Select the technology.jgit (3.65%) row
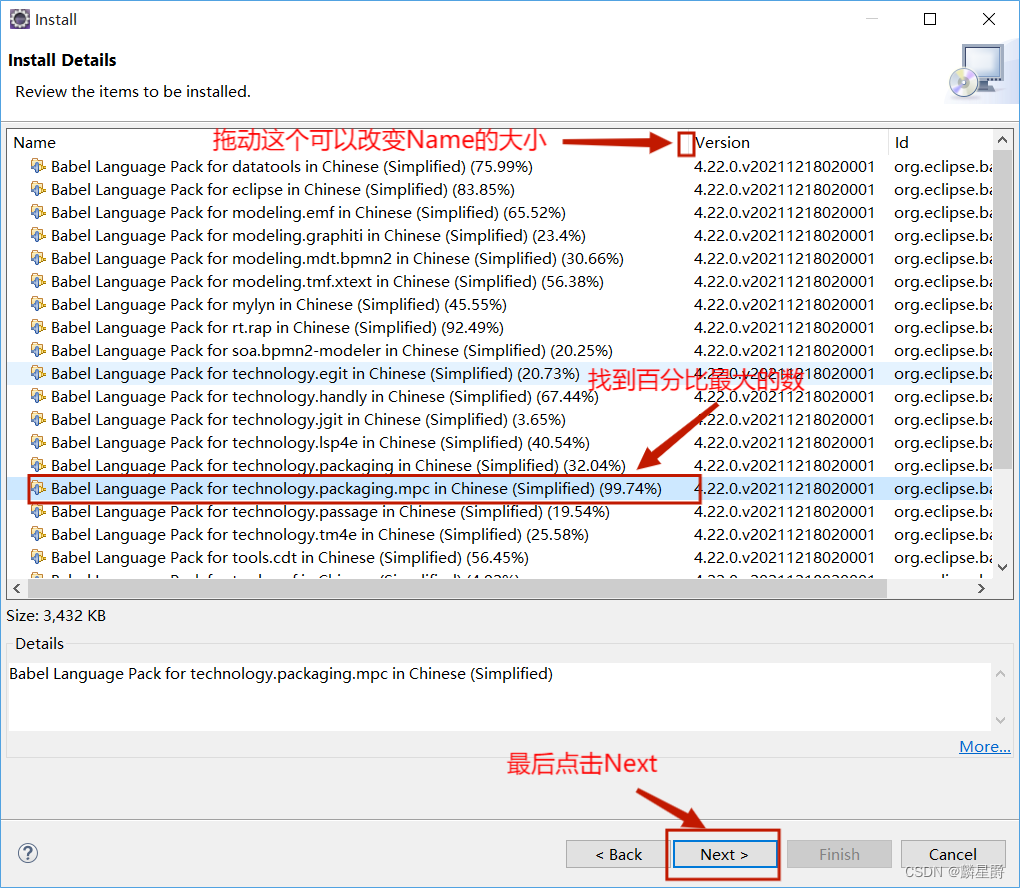Image resolution: width=1020 pixels, height=888 pixels. [x=500, y=419]
